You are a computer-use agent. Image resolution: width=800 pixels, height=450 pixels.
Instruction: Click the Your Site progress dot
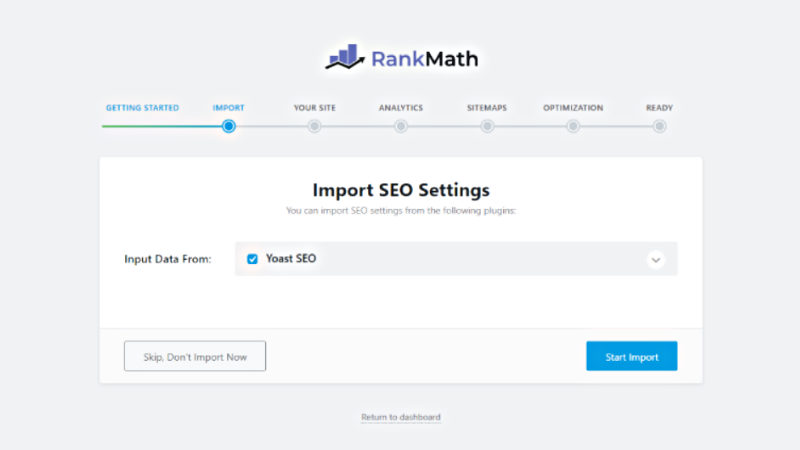(x=314, y=126)
